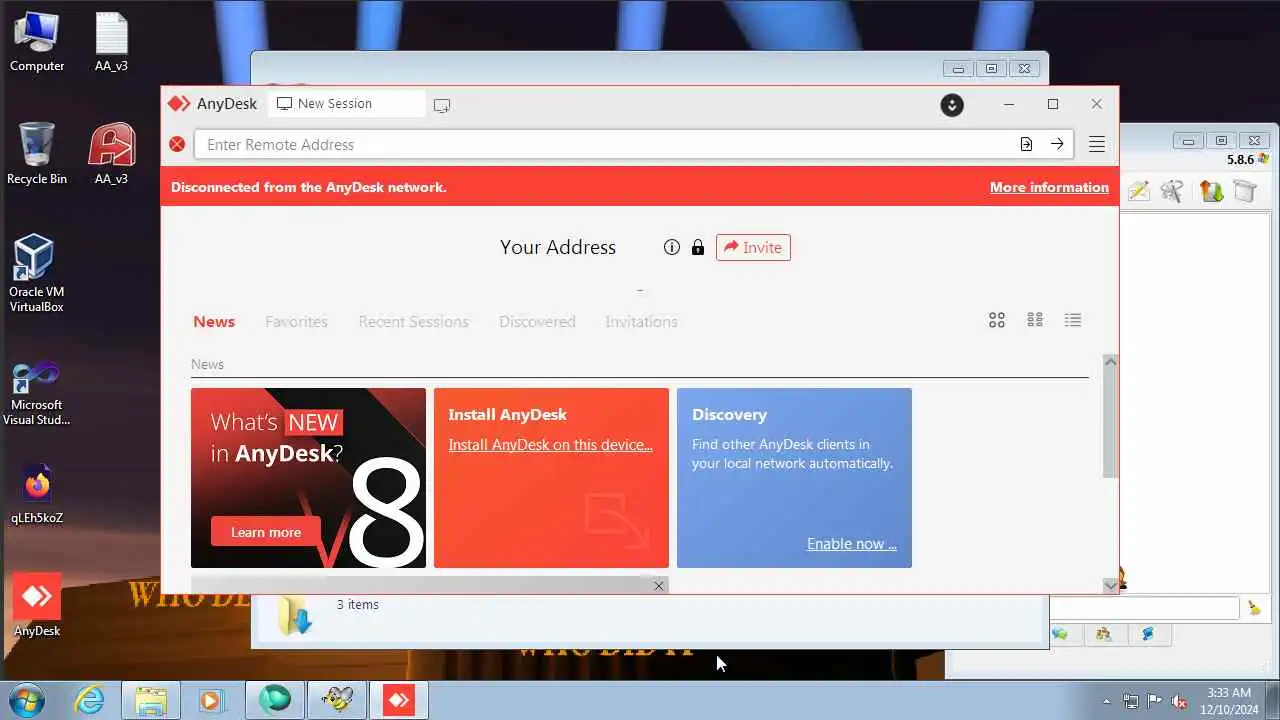Click the bee icon taskbar button
Image resolution: width=1280 pixels, height=720 pixels.
tap(337, 700)
